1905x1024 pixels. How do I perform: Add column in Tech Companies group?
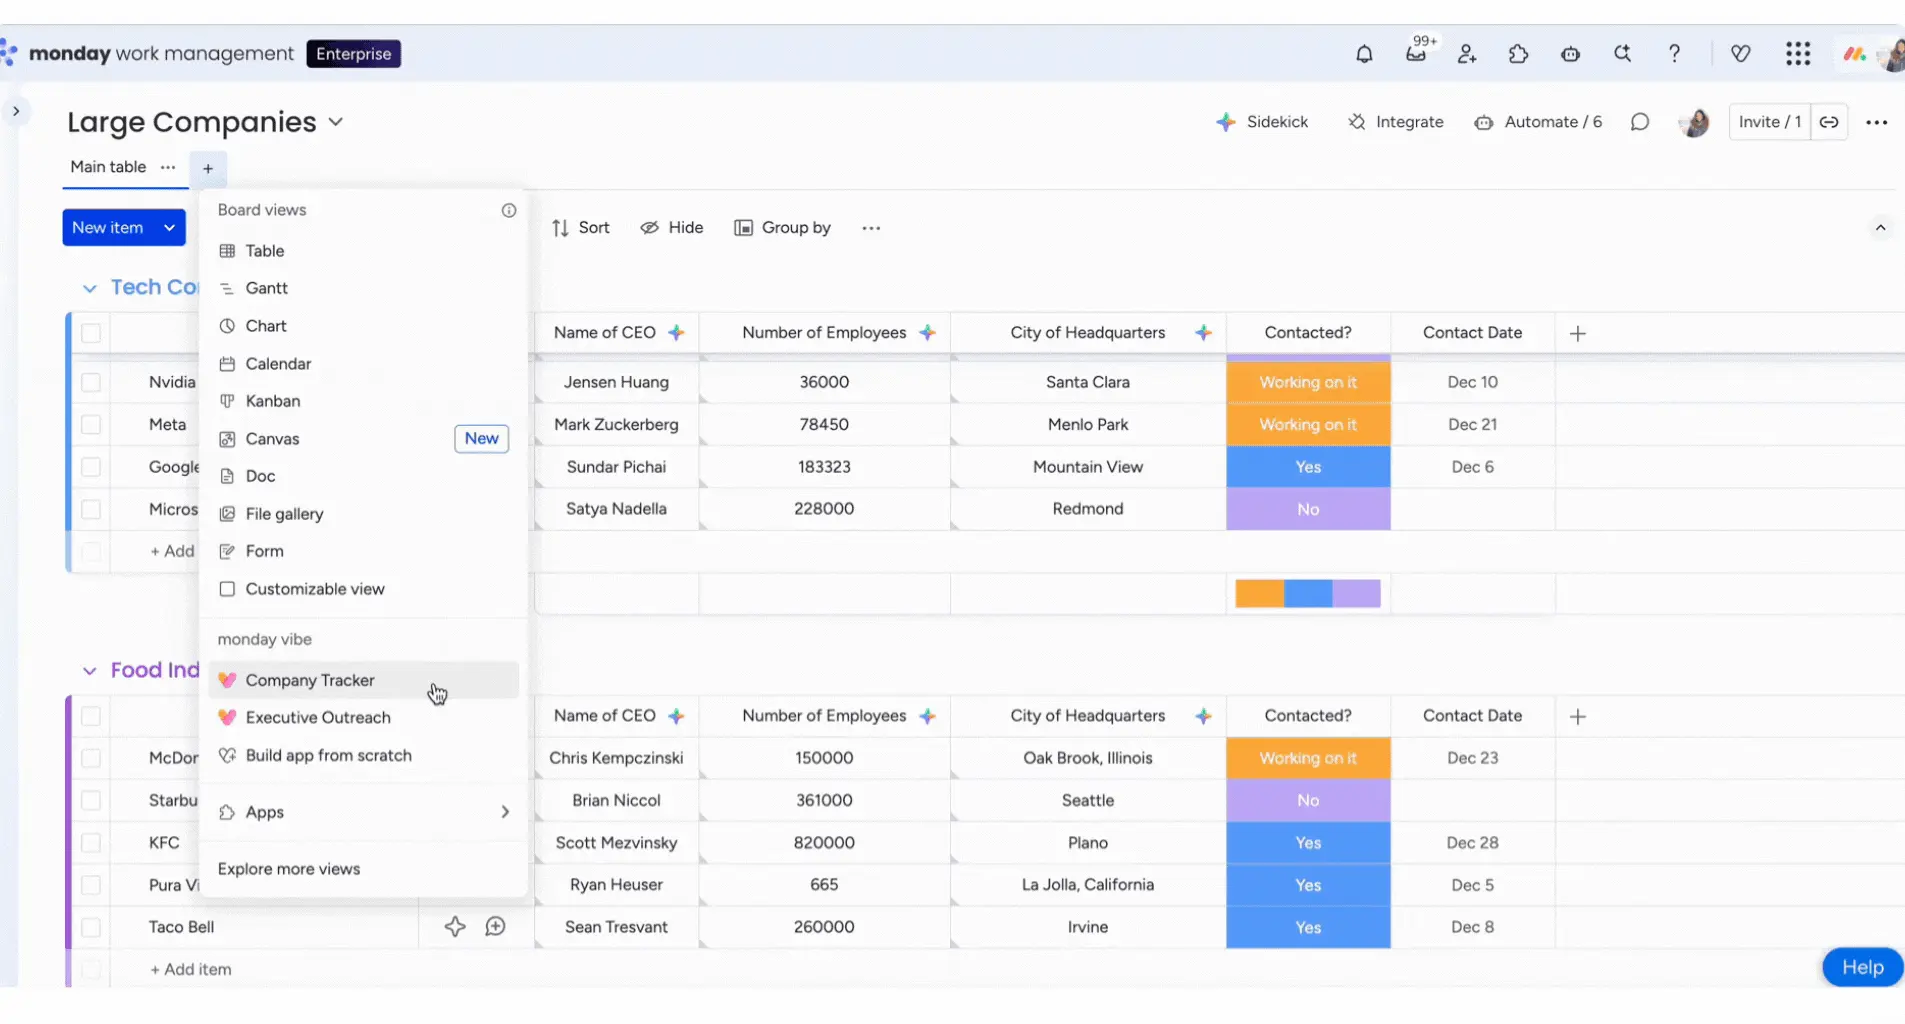(x=1578, y=333)
